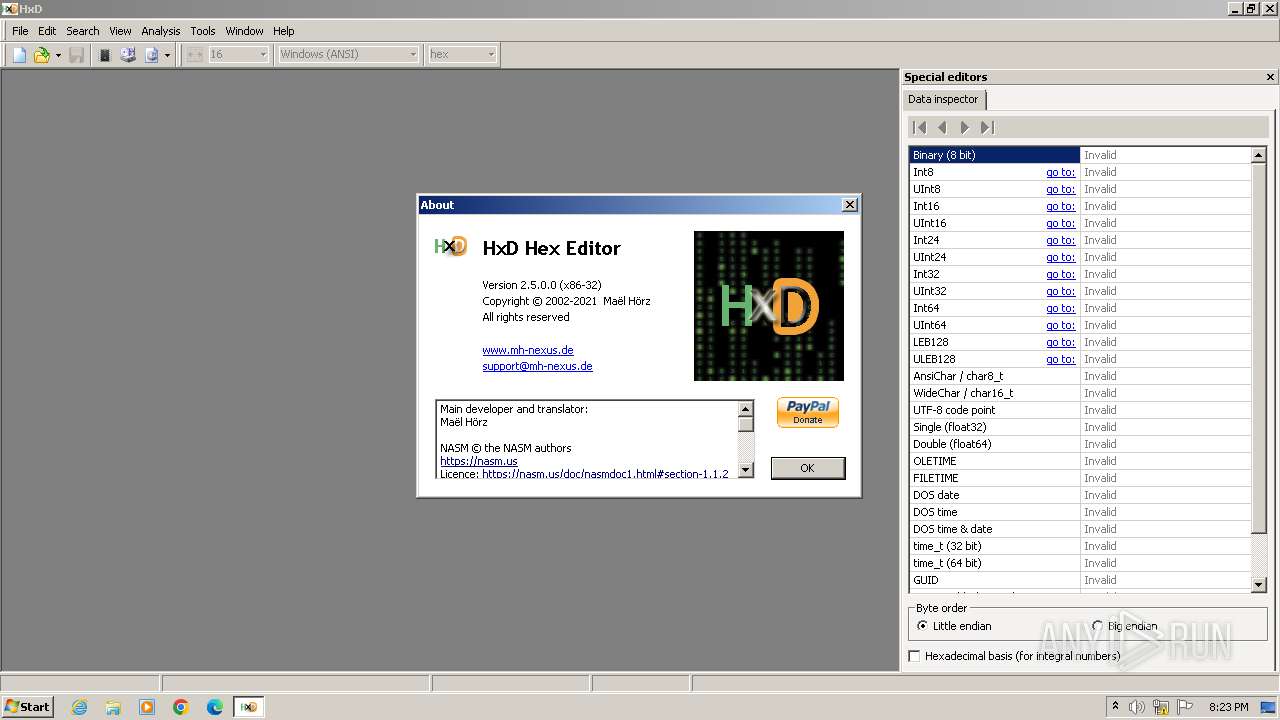Open the Tools menu
This screenshot has height=720, width=1280.
[x=203, y=31]
